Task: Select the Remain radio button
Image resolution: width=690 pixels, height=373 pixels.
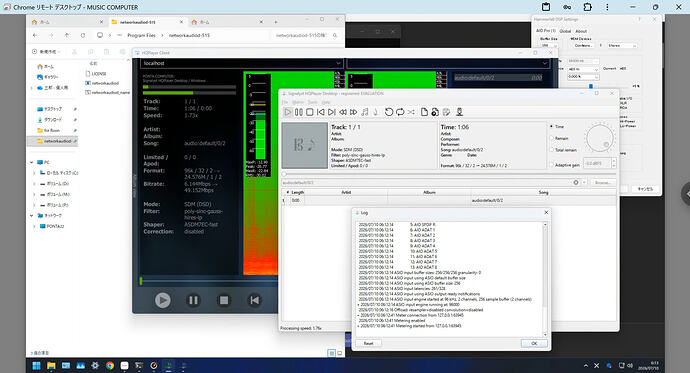Action: click(x=551, y=138)
